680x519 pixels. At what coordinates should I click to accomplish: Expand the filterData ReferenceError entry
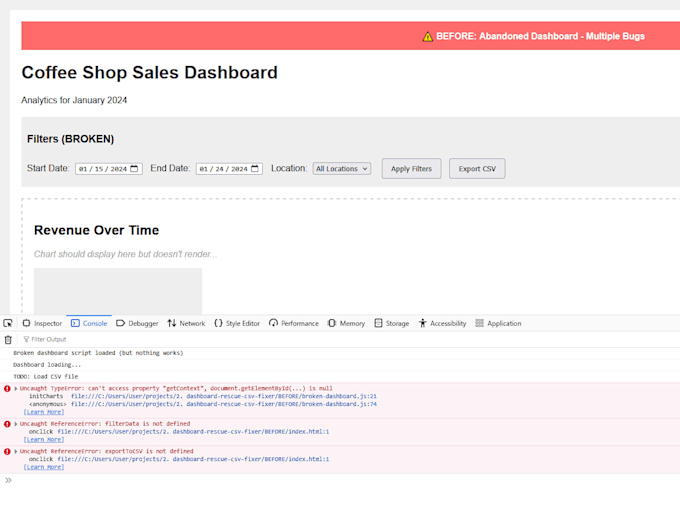pos(16,424)
